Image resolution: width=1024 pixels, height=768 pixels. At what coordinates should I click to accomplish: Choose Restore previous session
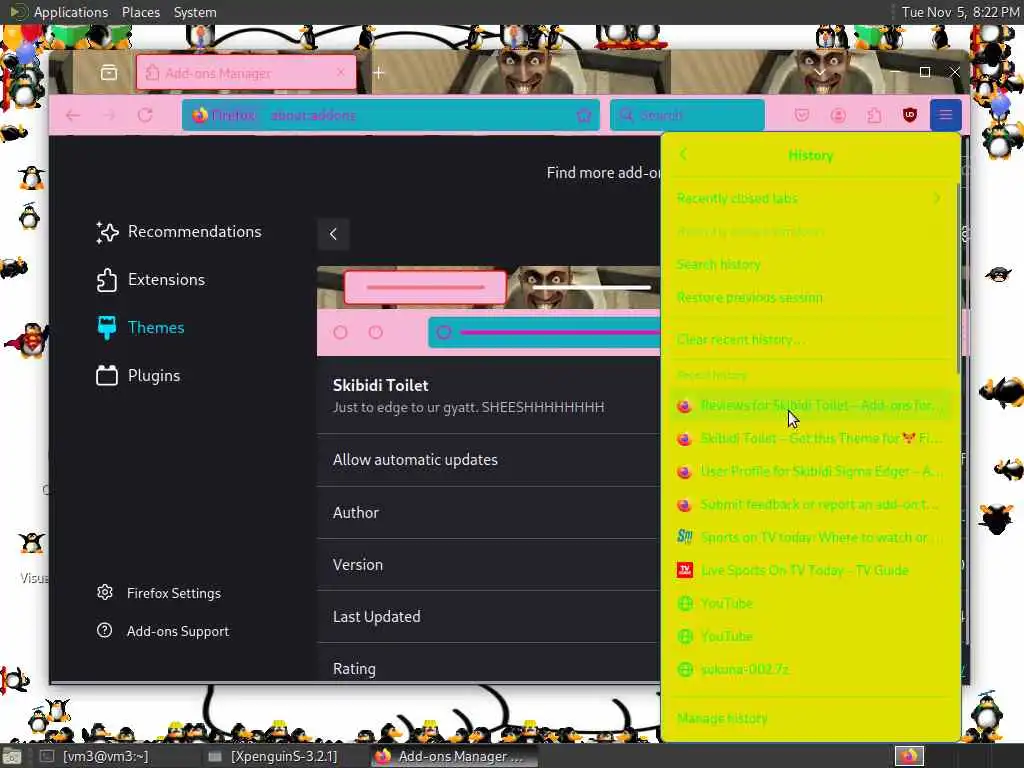810,298
